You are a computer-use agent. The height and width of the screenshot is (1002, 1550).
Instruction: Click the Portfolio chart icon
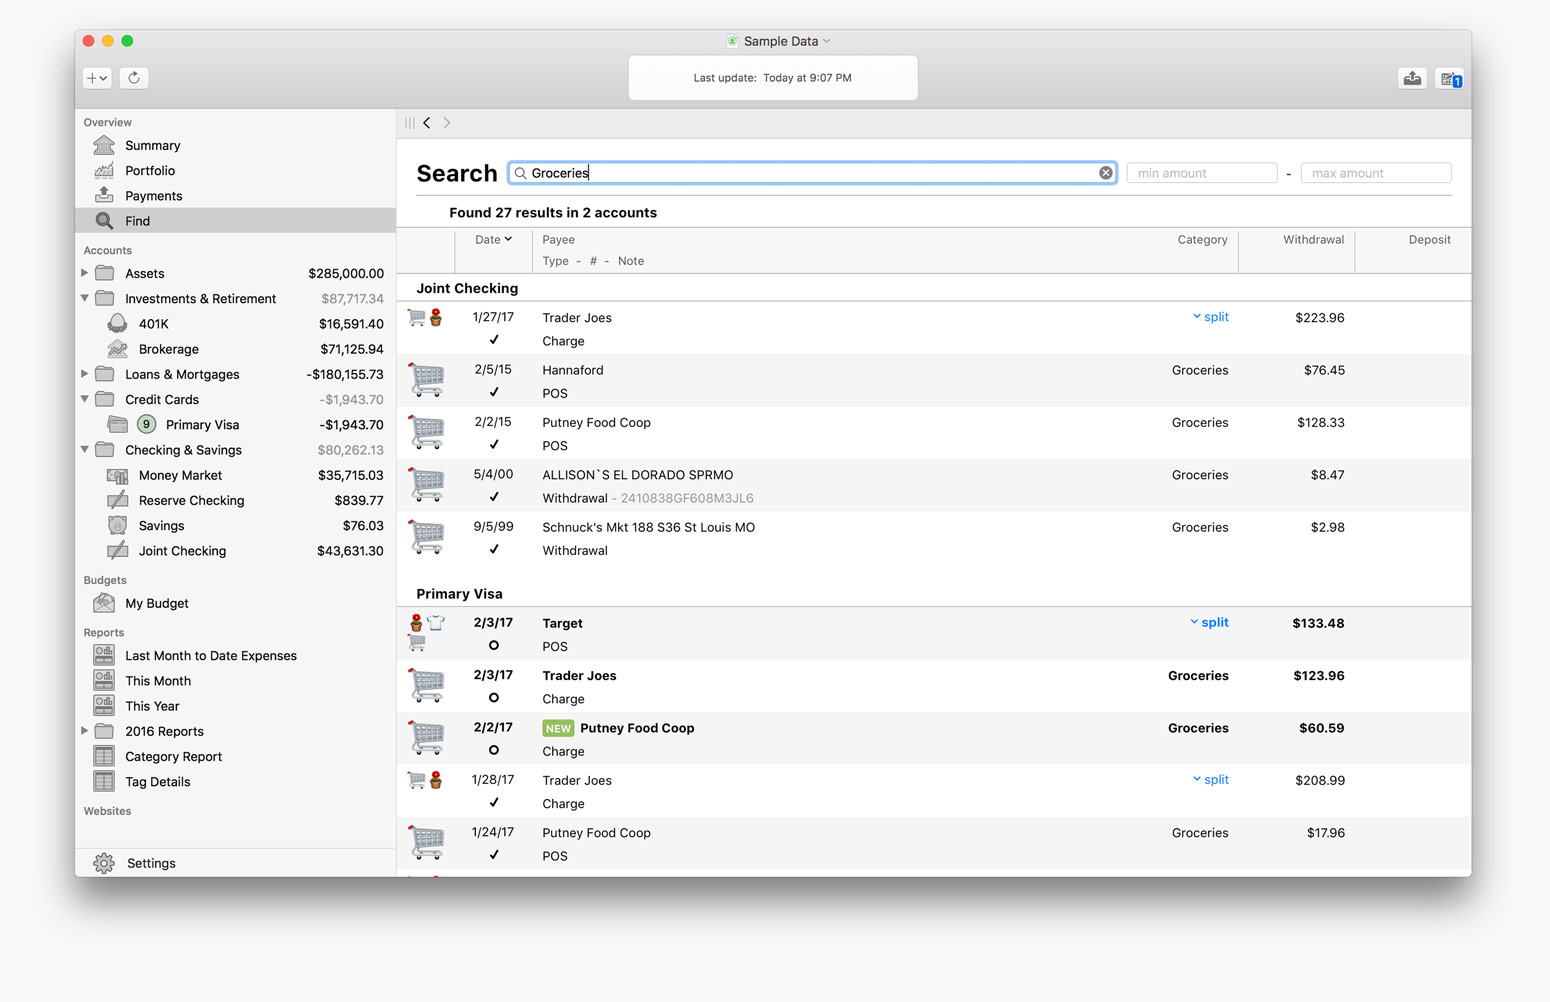click(104, 171)
